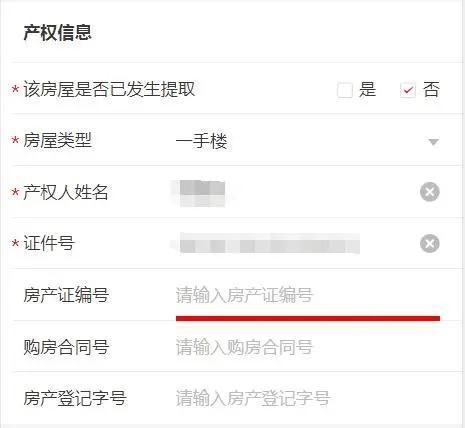Focus the 房产证编号 input field
This screenshot has width=465, height=428.
308,295
